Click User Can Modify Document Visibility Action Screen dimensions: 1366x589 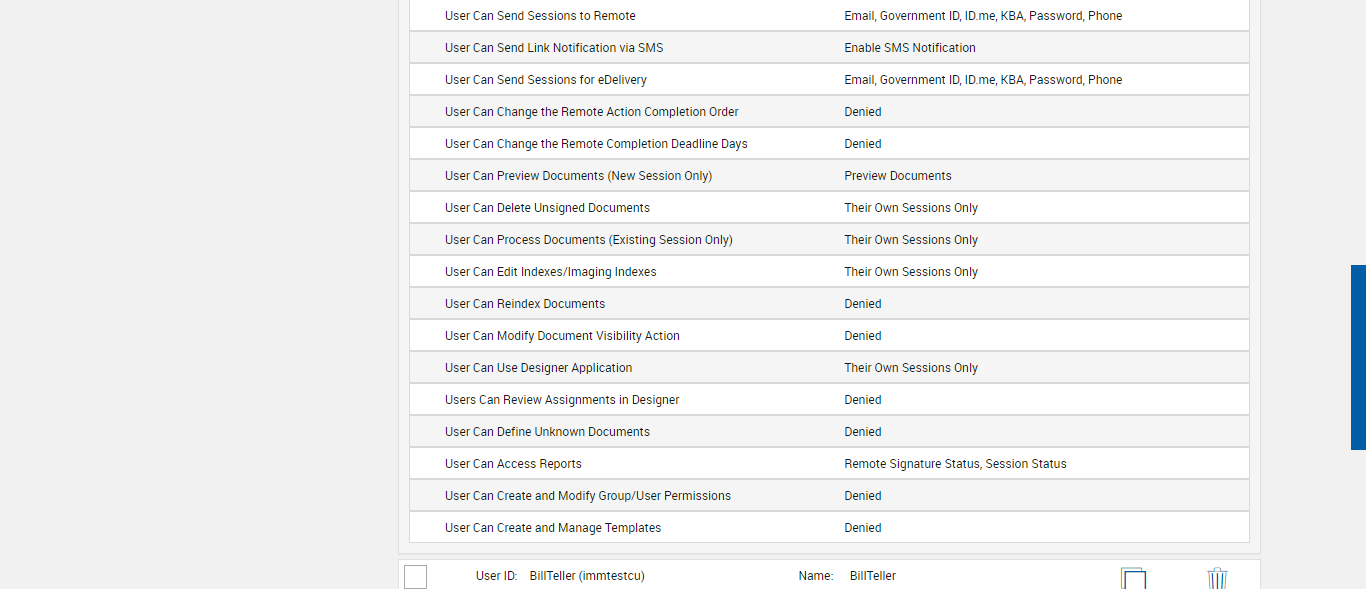point(562,336)
